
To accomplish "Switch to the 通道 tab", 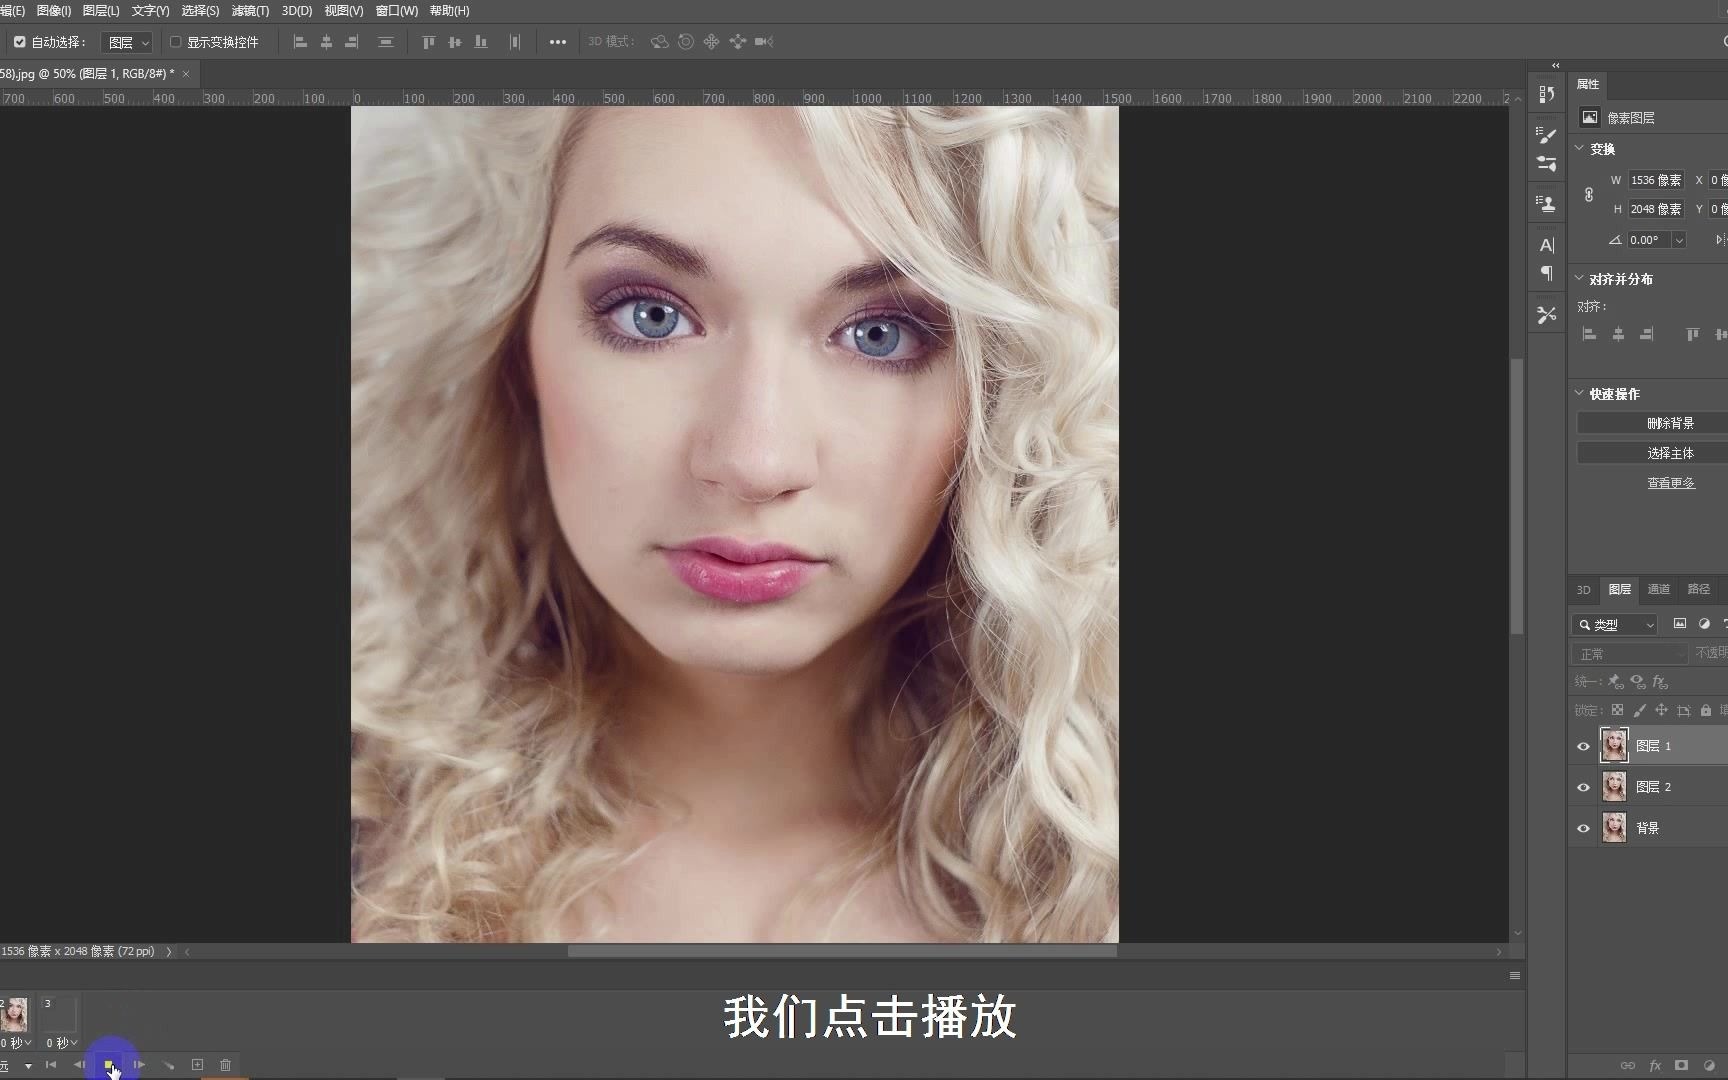I will (x=1657, y=589).
